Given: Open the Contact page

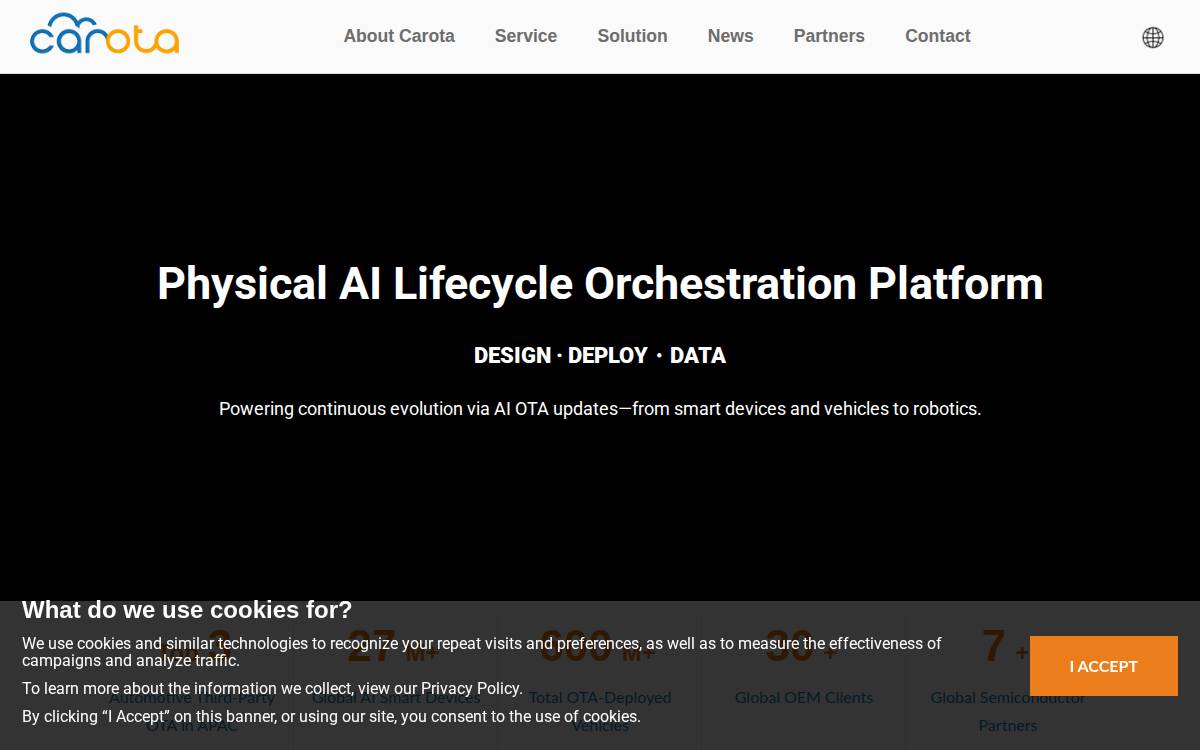Looking at the screenshot, I should pos(938,36).
